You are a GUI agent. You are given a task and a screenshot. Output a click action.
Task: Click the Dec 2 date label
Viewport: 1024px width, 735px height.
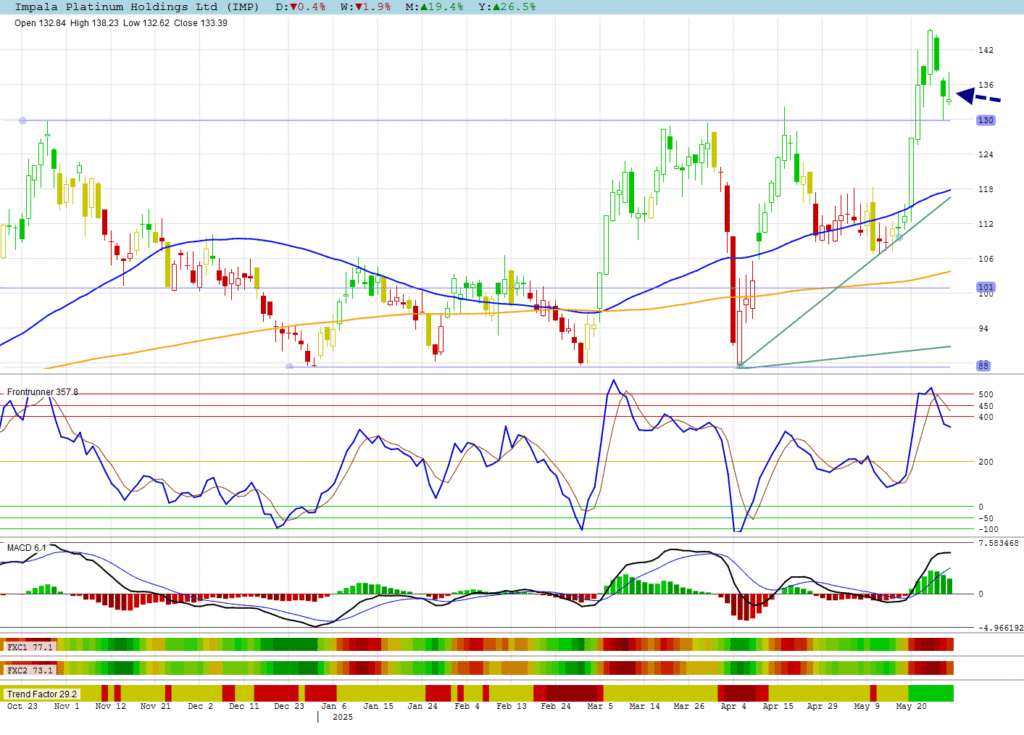(x=200, y=706)
